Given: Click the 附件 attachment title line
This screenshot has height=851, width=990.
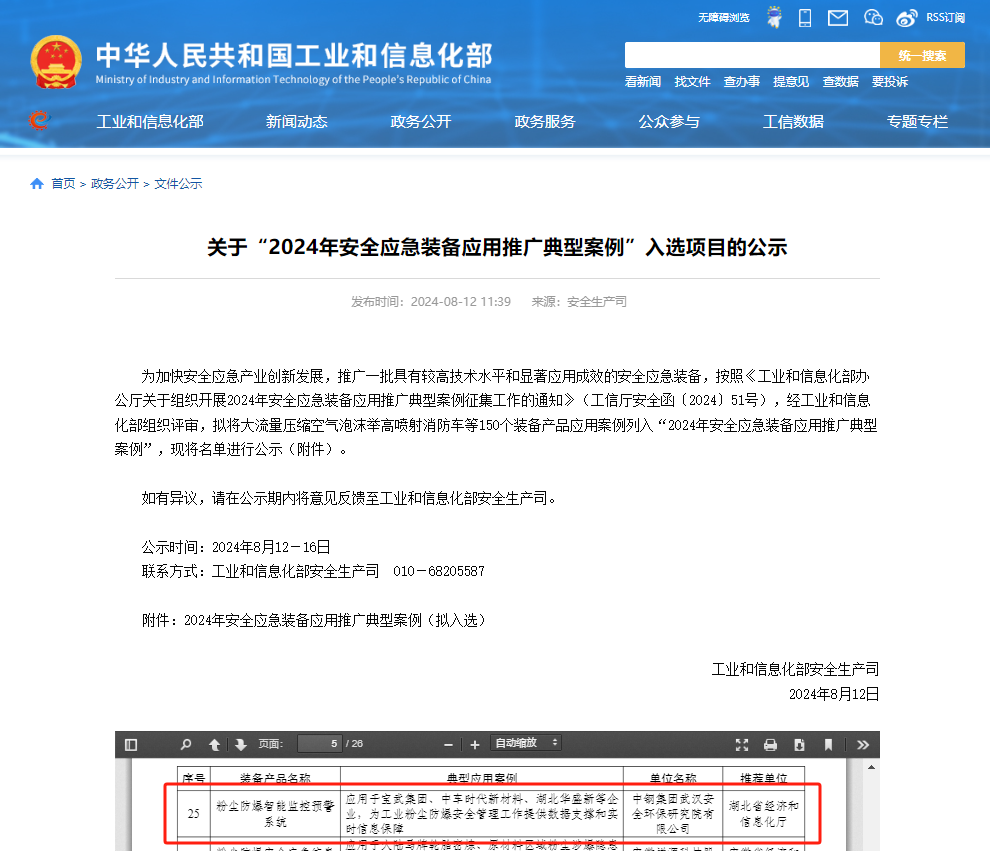Looking at the screenshot, I should pos(314,620).
